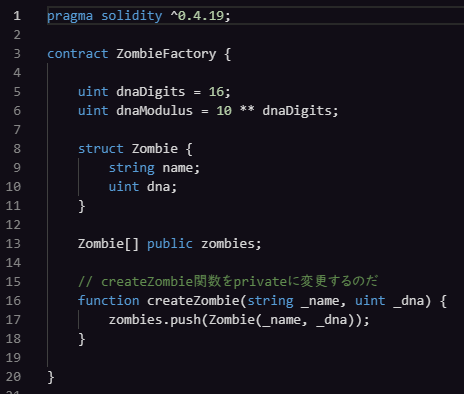Click line number 8 in the gutter

click(x=17, y=149)
